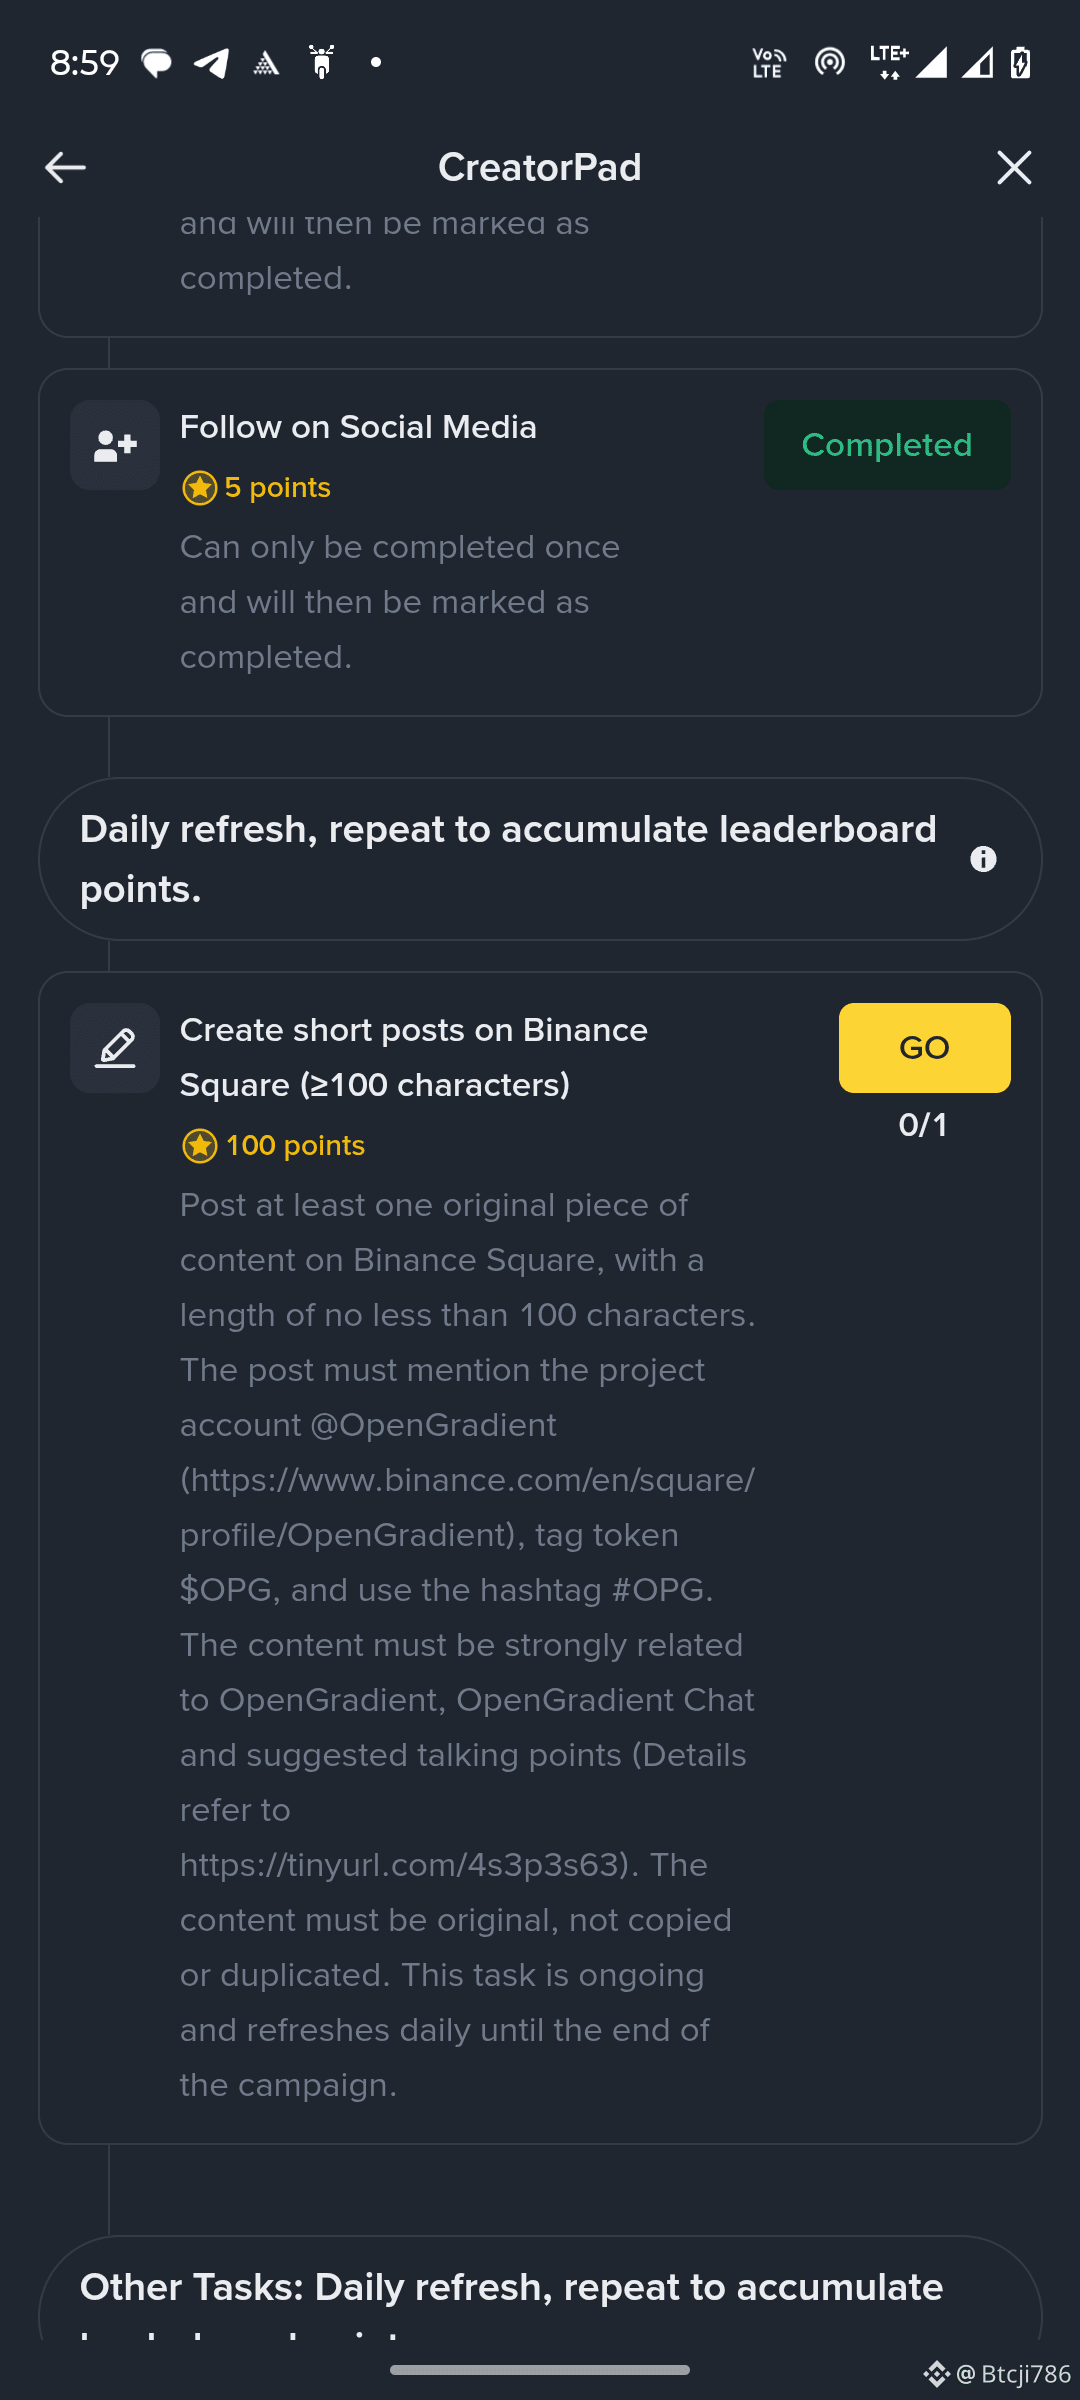Tap the pencil icon for short posts task
1080x2400 pixels.
point(115,1048)
